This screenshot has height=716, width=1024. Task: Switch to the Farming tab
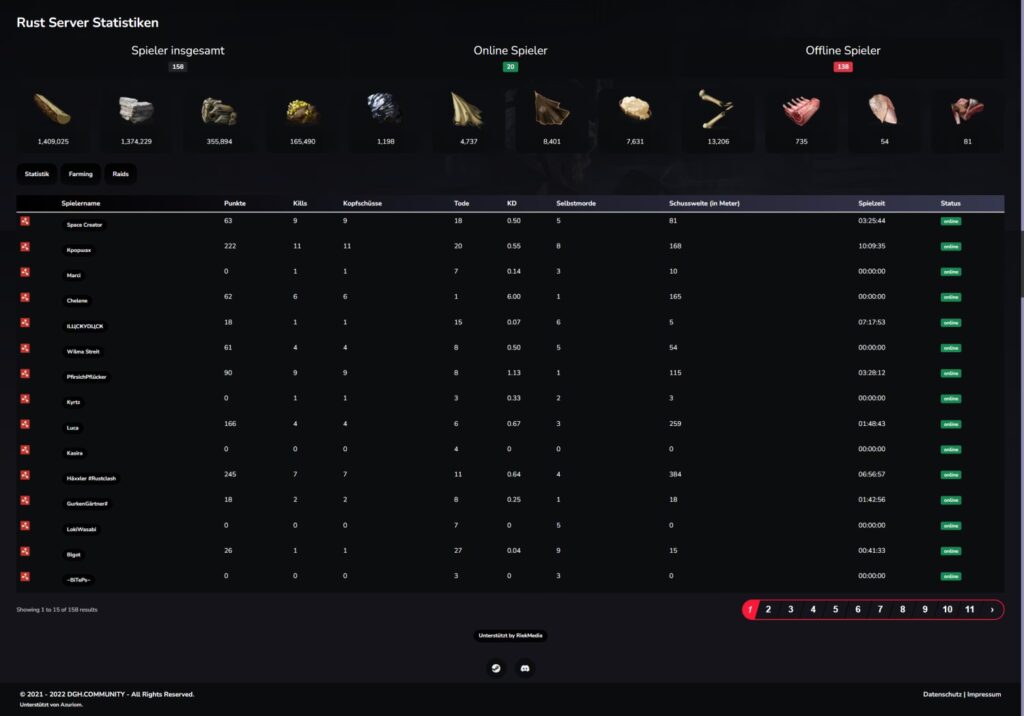point(80,174)
